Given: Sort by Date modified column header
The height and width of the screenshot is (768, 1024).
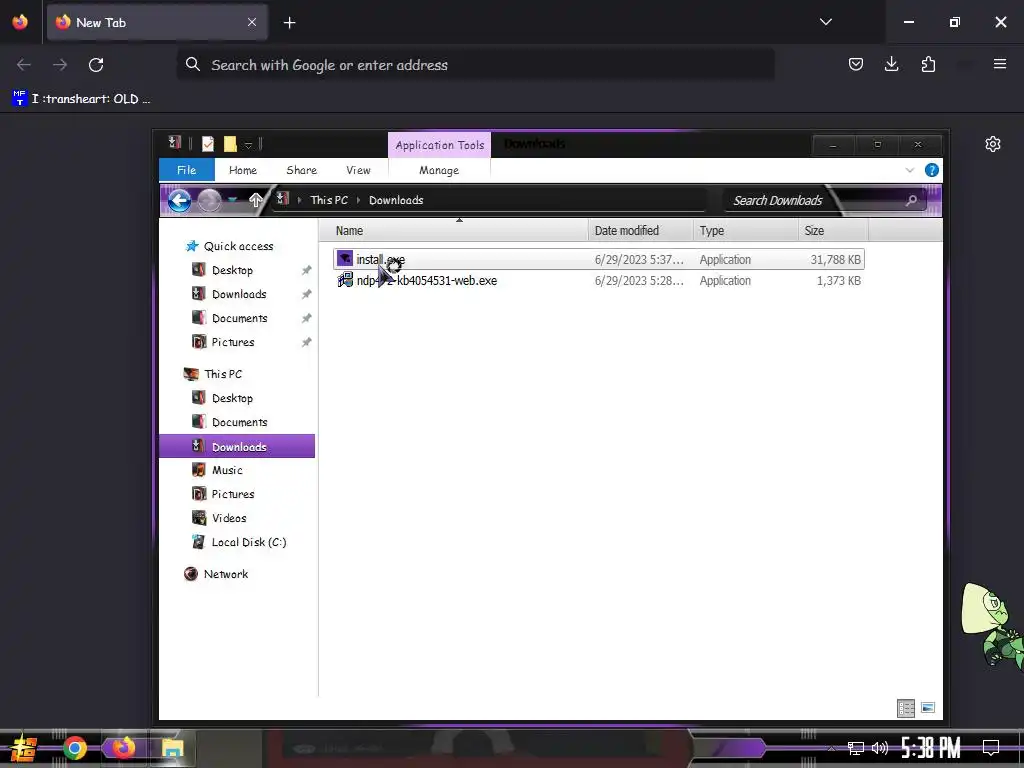Looking at the screenshot, I should click(x=640, y=231).
